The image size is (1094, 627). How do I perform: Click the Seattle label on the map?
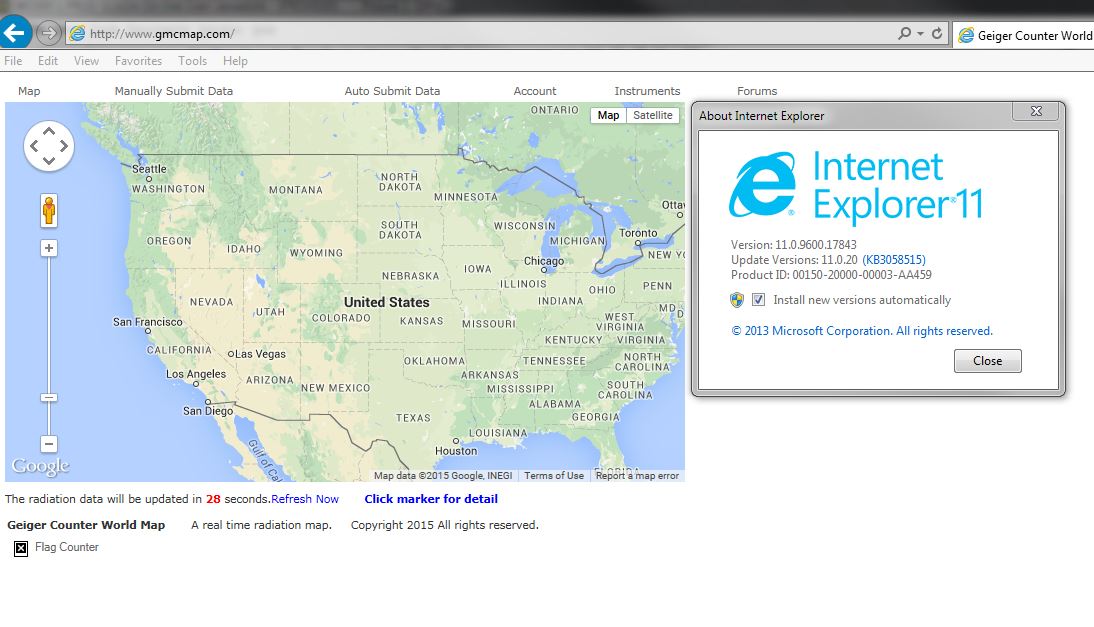[149, 169]
